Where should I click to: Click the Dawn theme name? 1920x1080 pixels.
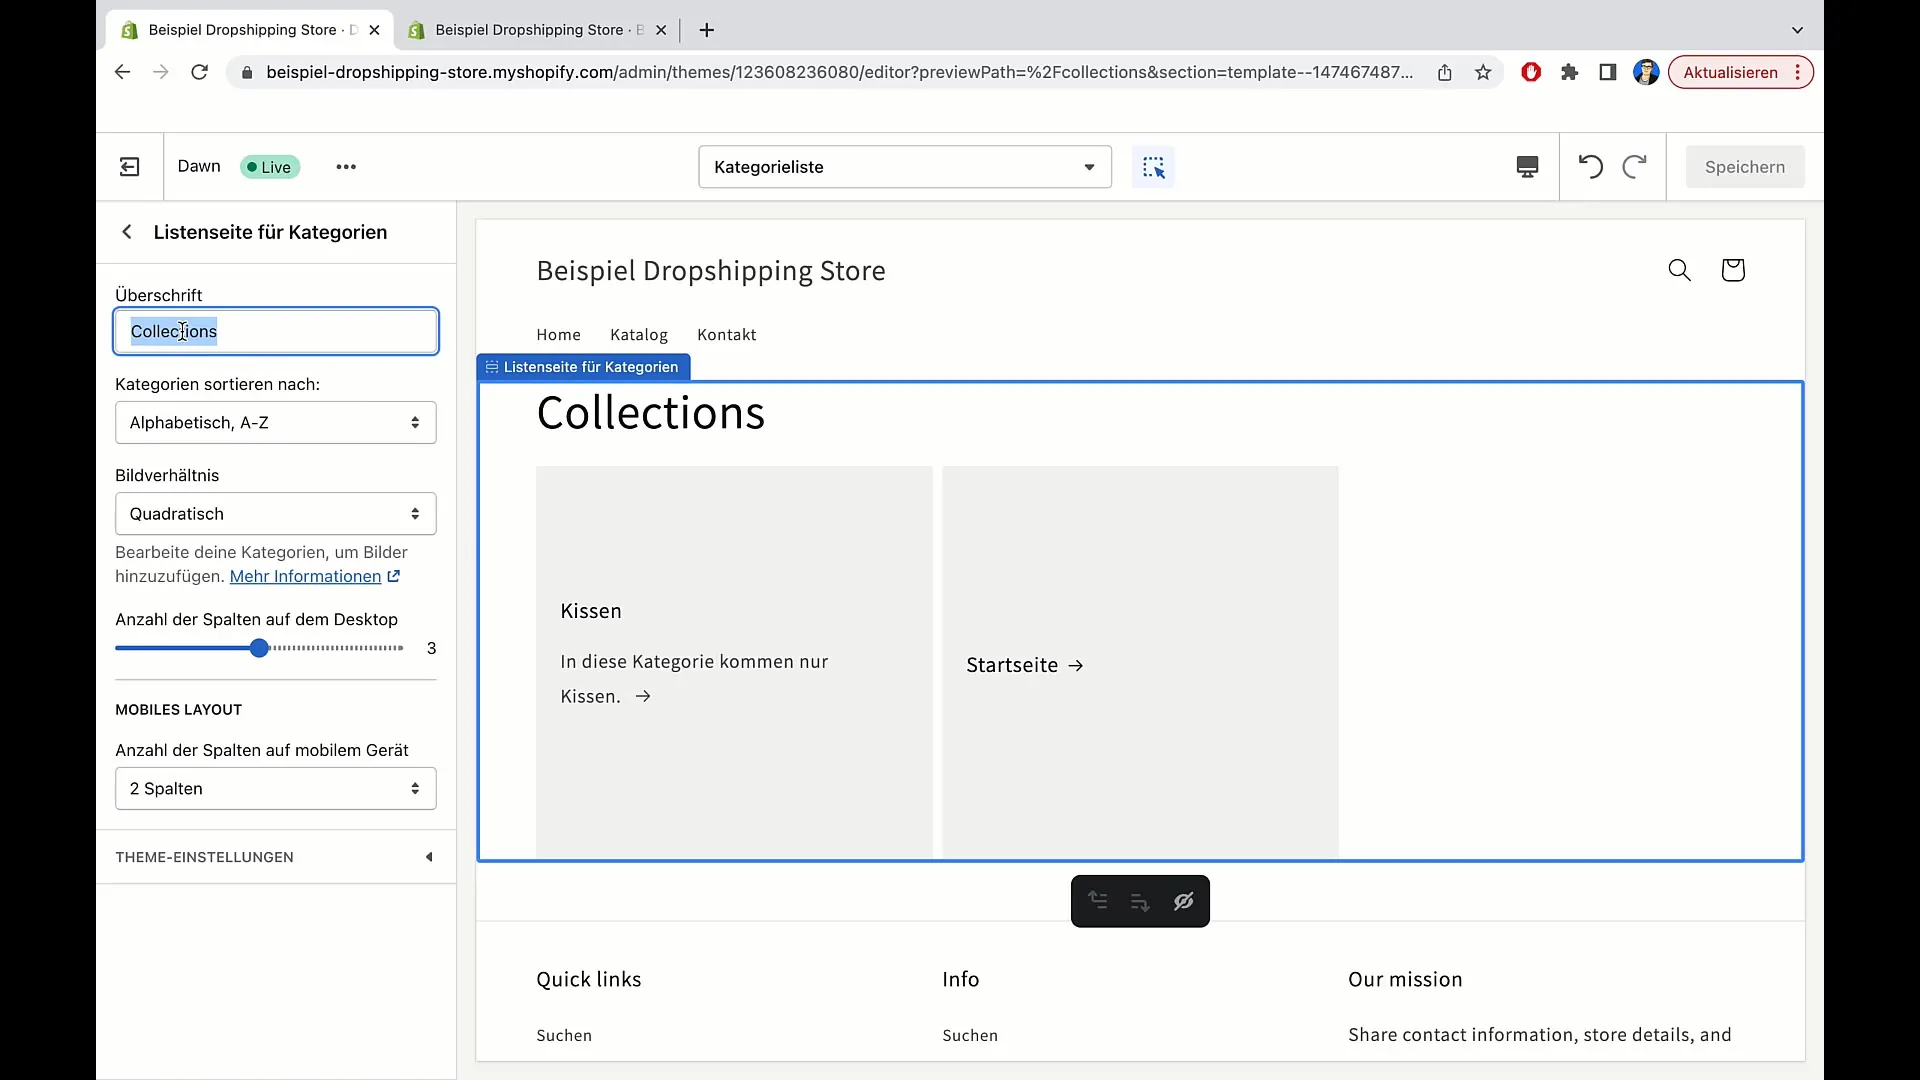(199, 166)
